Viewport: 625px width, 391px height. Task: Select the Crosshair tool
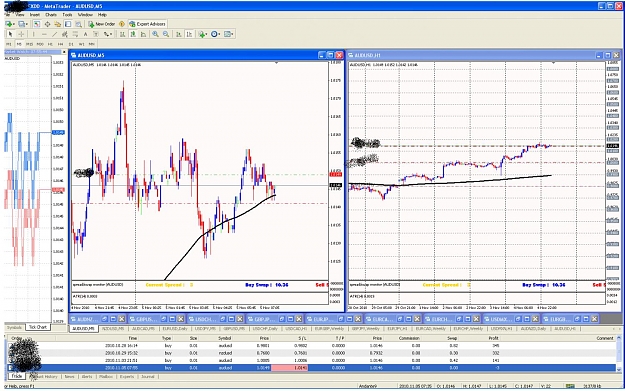coord(21,34)
